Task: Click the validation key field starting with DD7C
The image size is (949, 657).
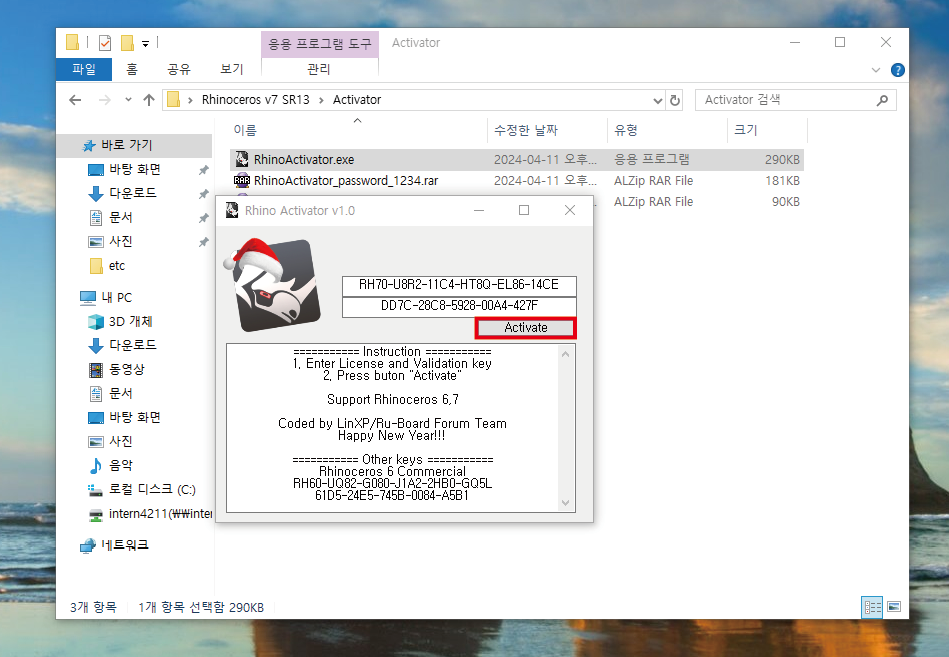Action: tap(459, 306)
